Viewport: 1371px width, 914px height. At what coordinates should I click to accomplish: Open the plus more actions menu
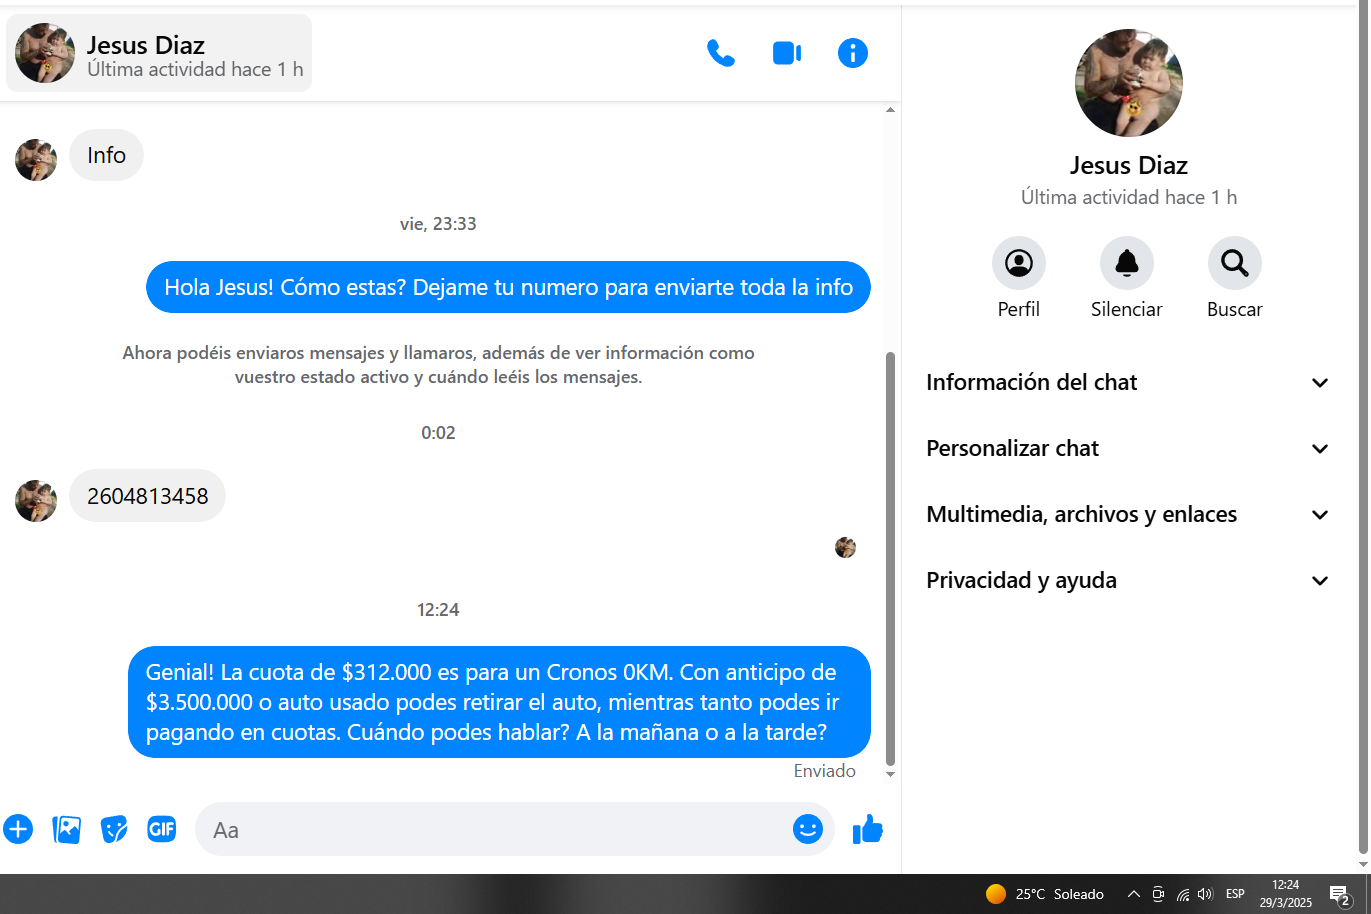pyautogui.click(x=18, y=829)
